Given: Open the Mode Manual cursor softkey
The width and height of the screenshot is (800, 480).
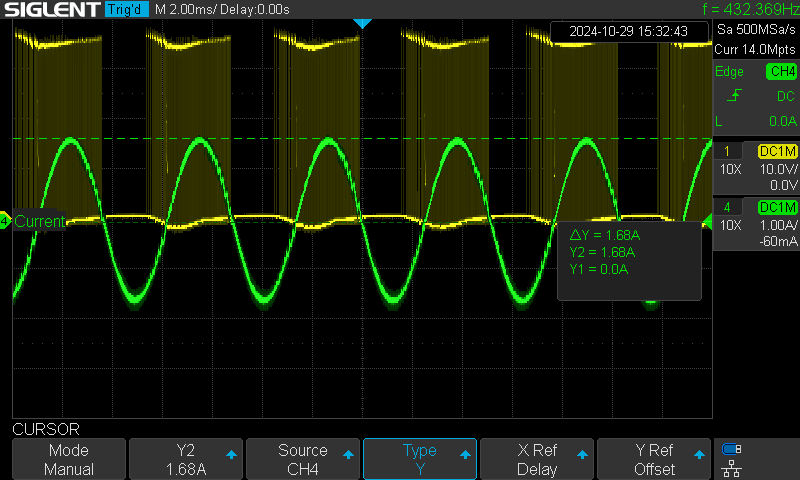Looking at the screenshot, I should [x=69, y=459].
